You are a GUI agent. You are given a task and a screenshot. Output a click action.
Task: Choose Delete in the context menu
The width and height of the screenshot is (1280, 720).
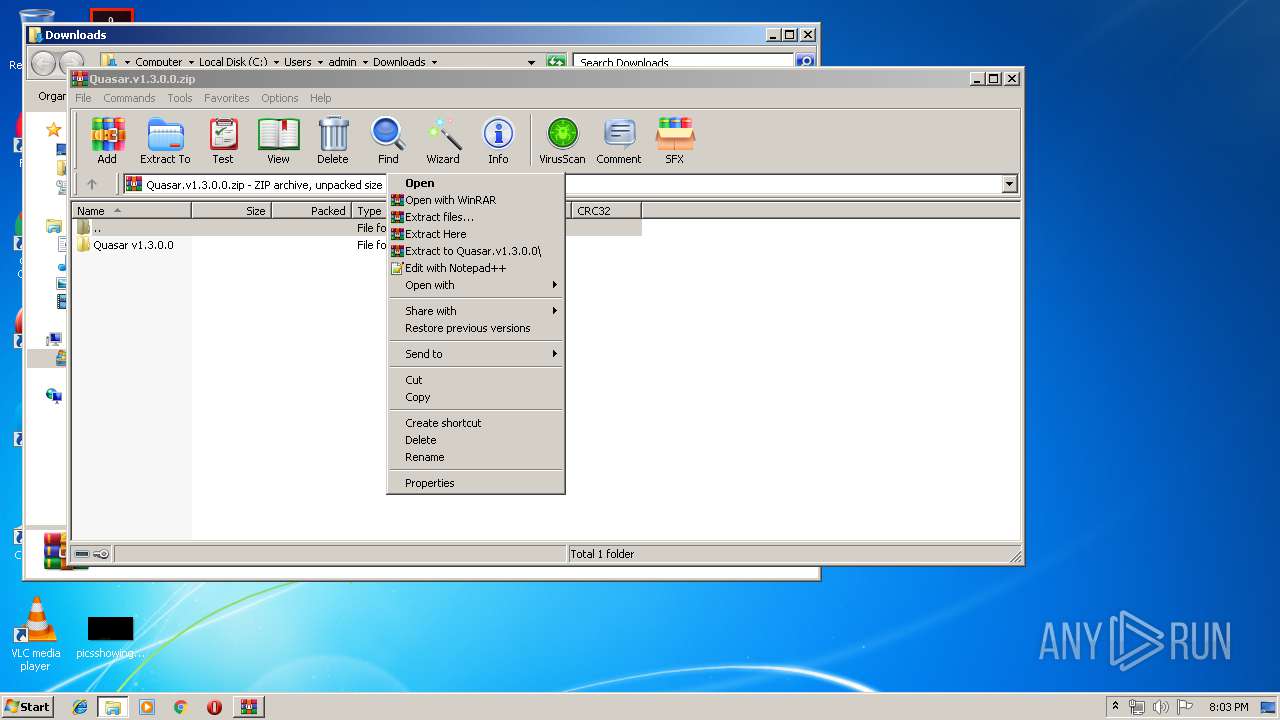(476, 440)
